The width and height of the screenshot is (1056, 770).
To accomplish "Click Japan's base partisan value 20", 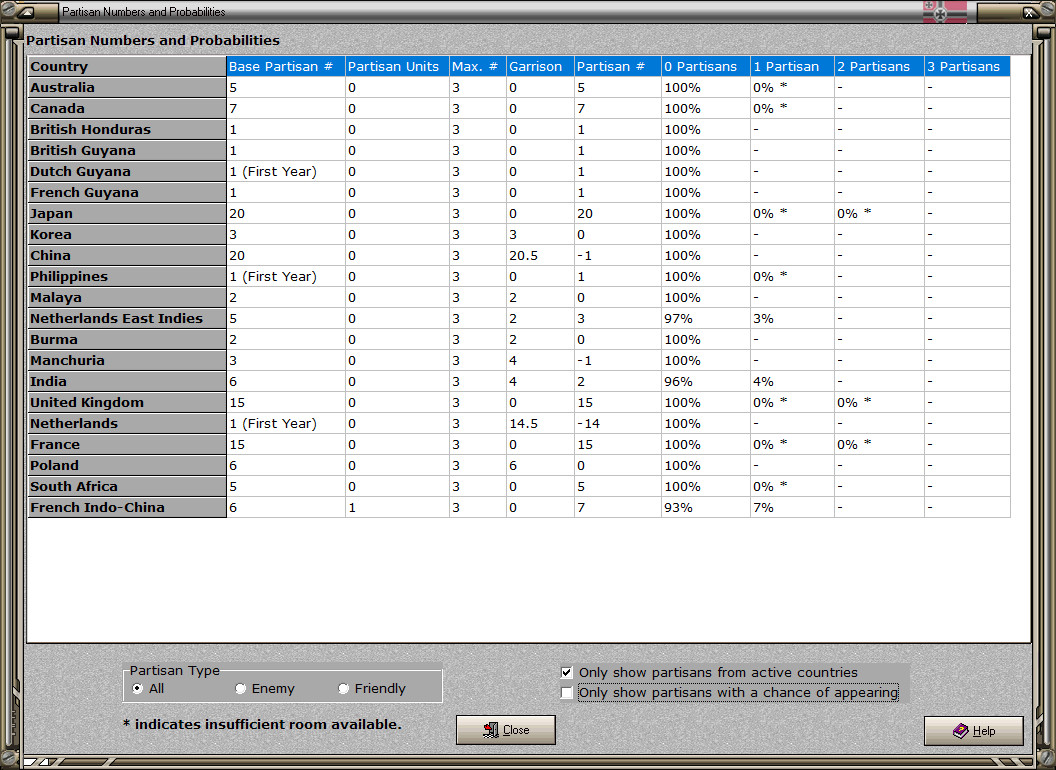I will pos(286,214).
